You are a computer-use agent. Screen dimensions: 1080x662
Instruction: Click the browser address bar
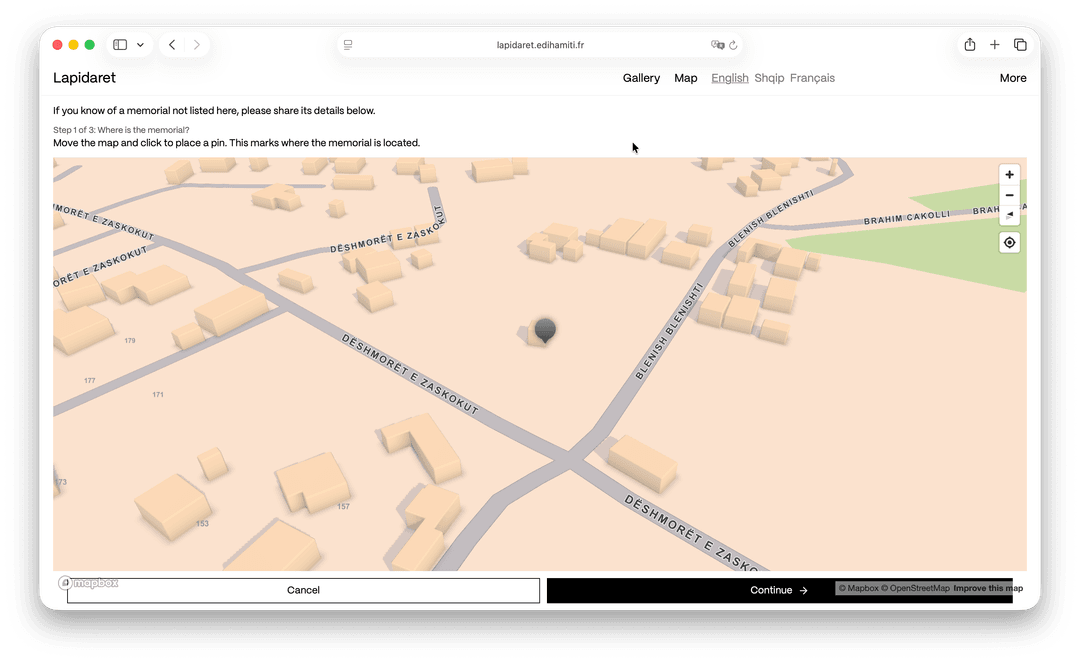point(540,45)
